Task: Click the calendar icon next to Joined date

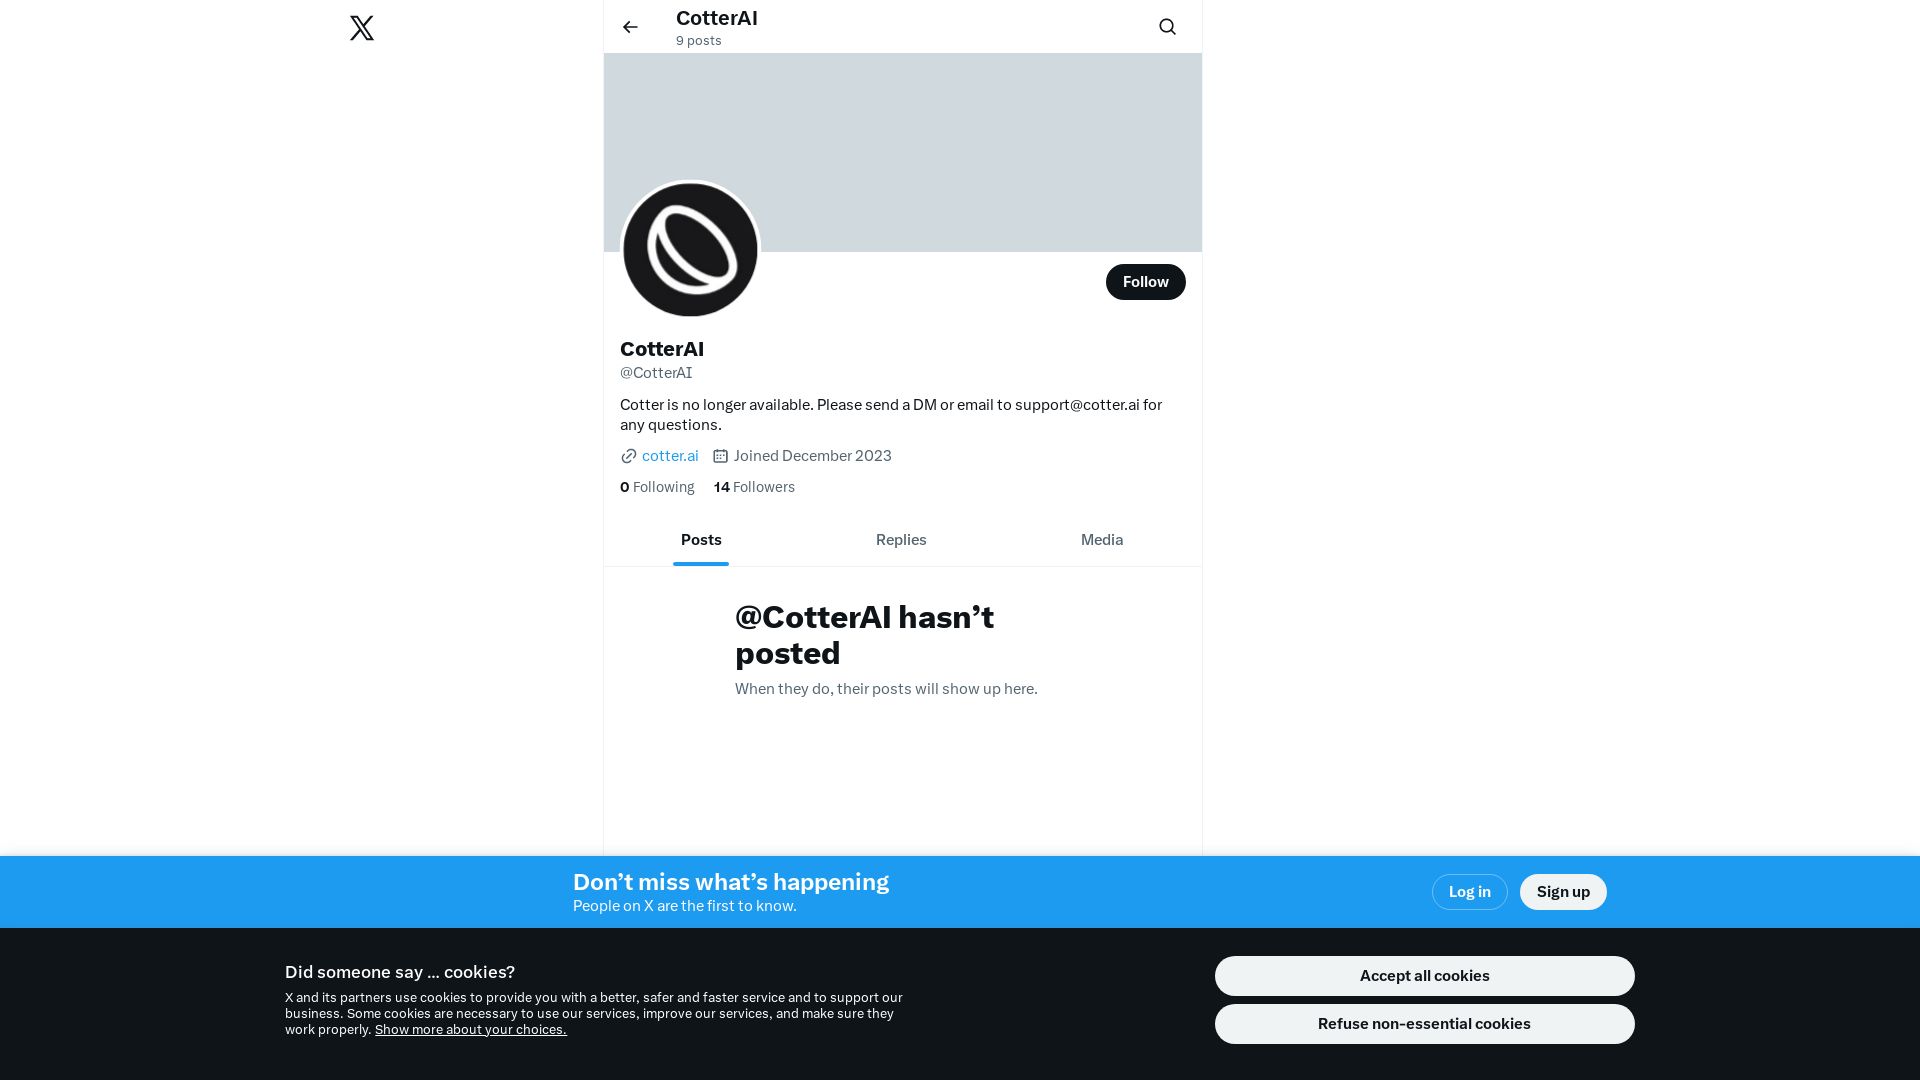Action: (x=720, y=456)
